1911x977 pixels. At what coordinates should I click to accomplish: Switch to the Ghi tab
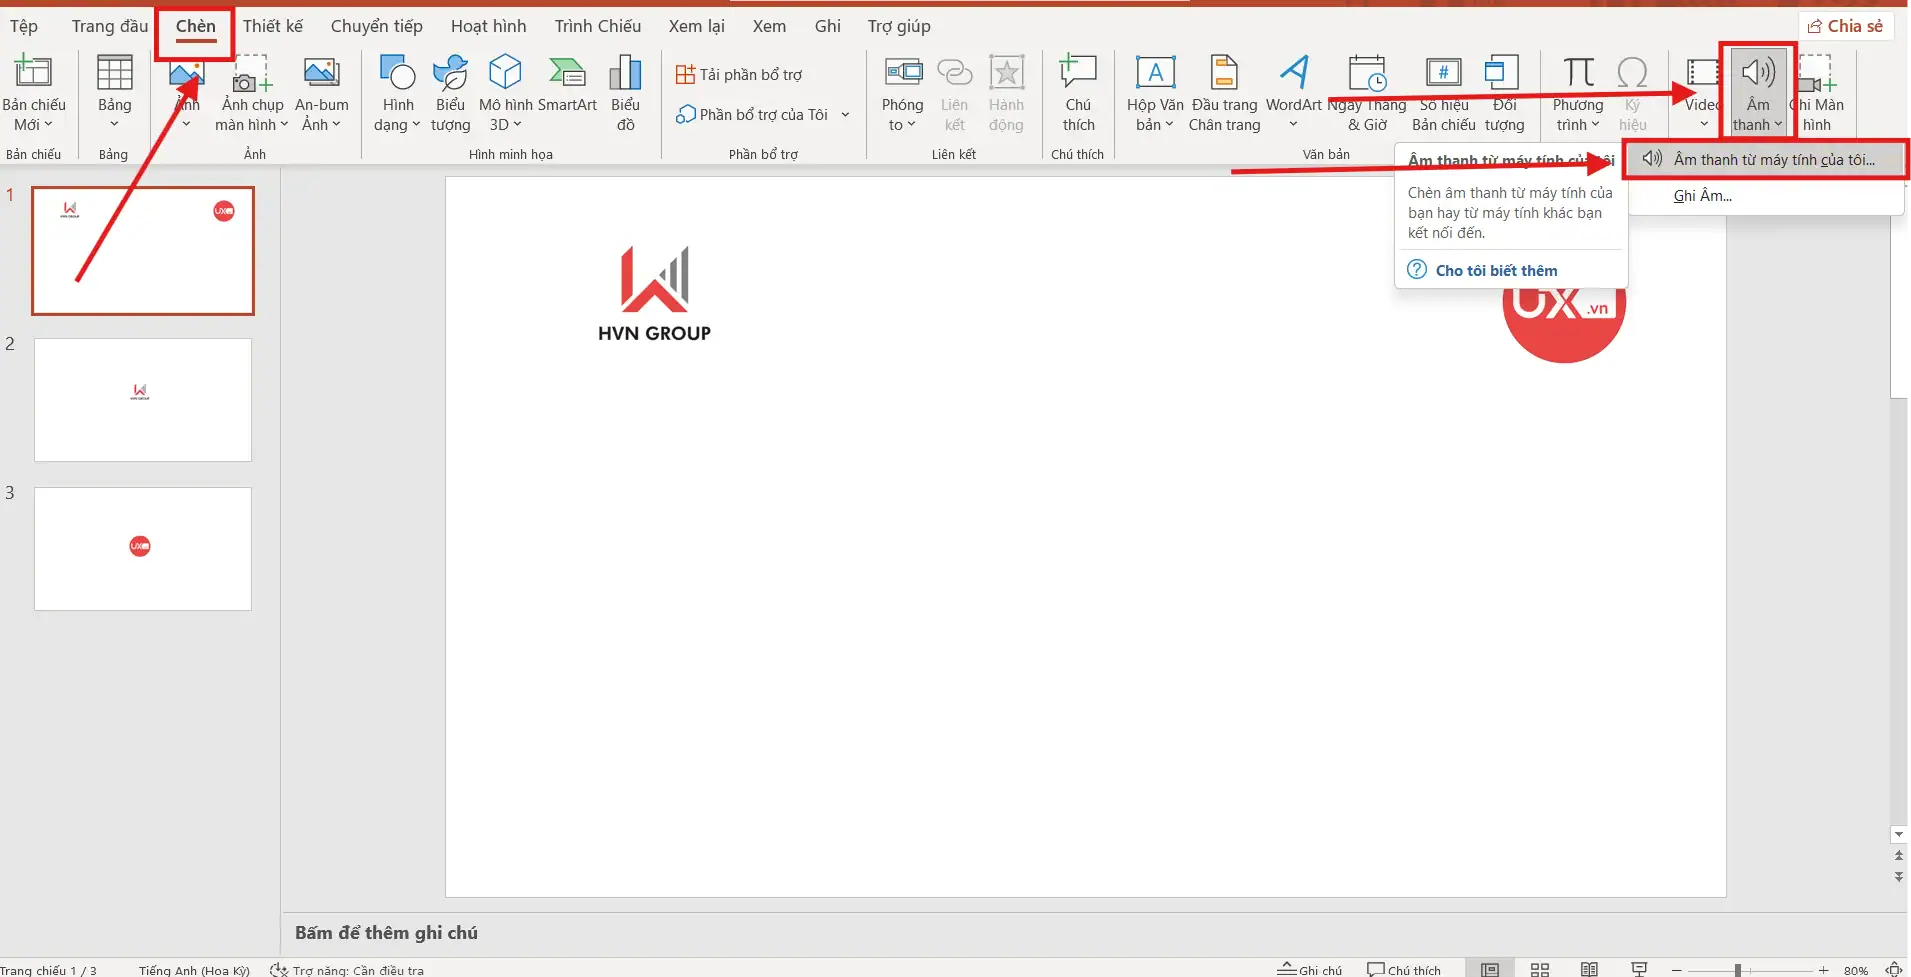coord(827,26)
